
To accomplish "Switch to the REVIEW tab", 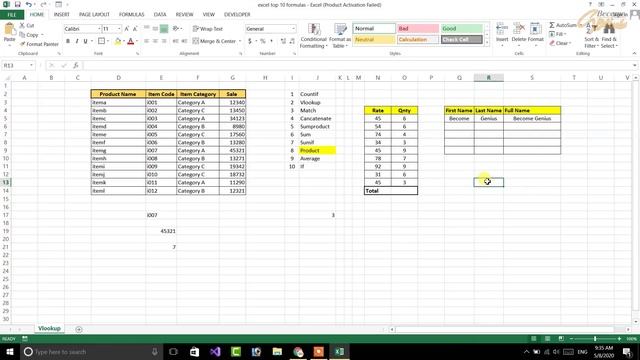I will click(x=184, y=15).
